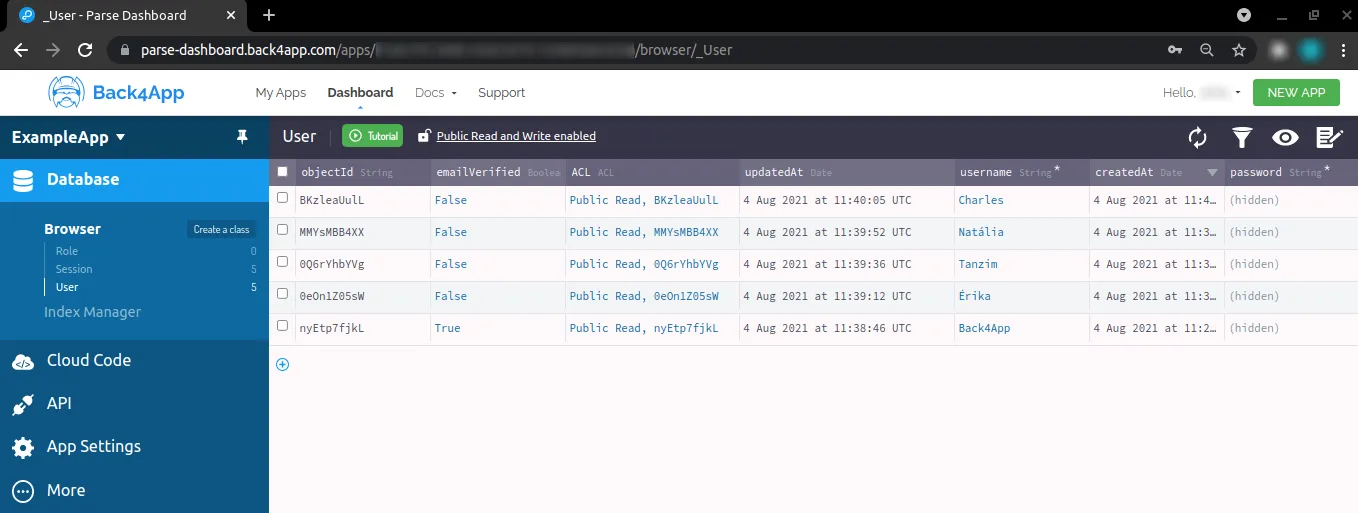Click the Browser sidebar heading
Screen dimensions: 1358x513
tap(72, 229)
